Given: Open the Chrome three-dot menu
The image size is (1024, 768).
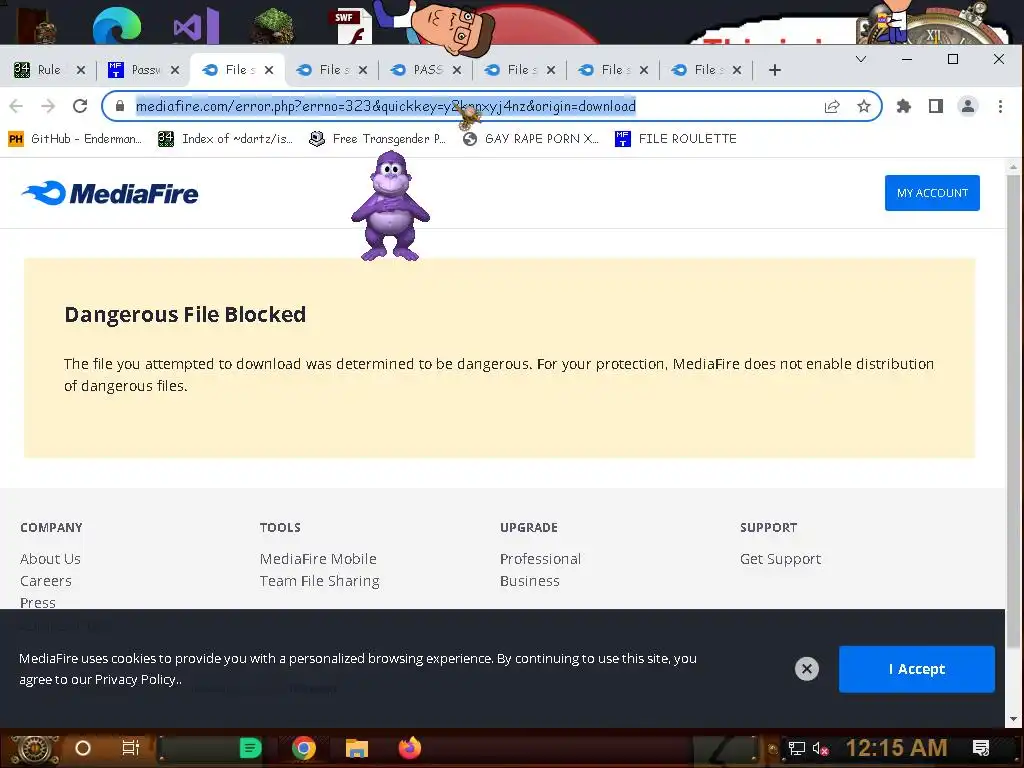Looking at the screenshot, I should (1000, 106).
